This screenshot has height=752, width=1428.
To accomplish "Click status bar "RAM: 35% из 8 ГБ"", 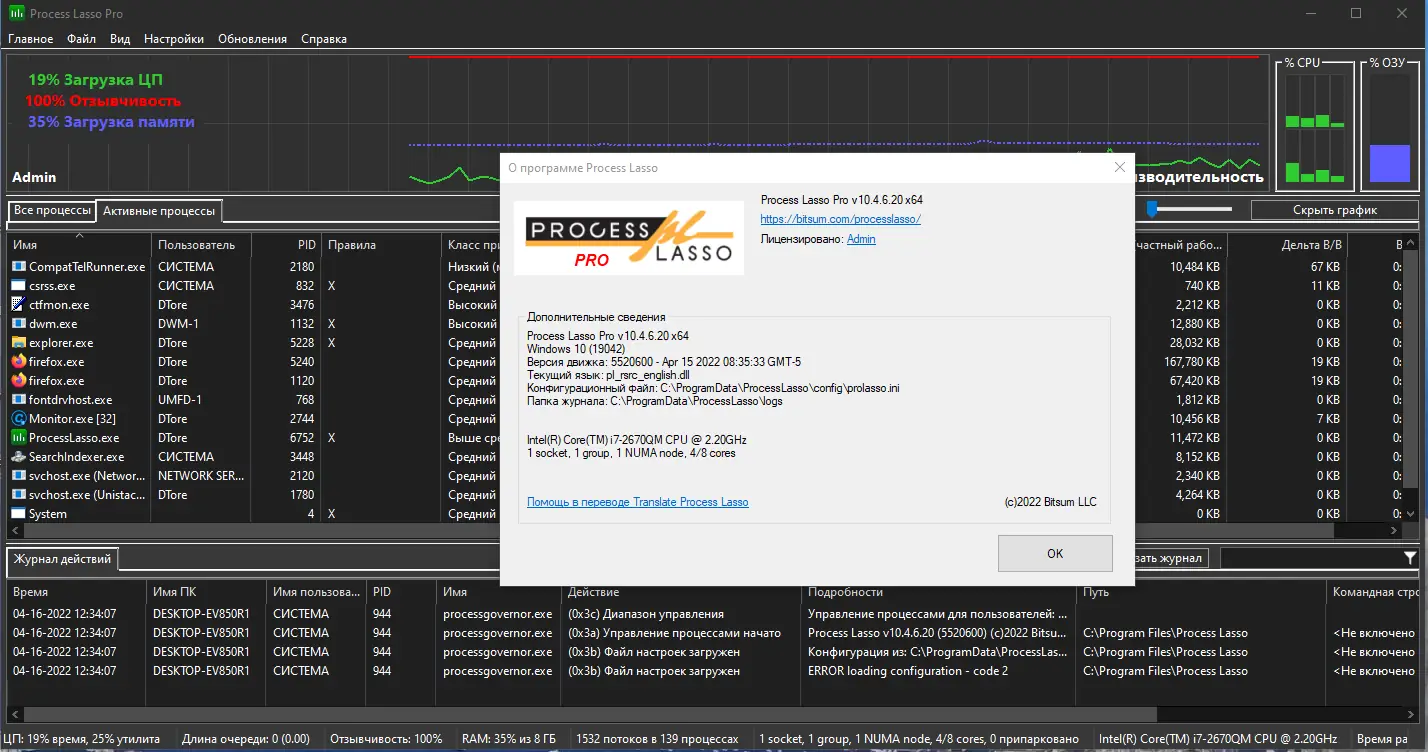I will click(x=510, y=739).
